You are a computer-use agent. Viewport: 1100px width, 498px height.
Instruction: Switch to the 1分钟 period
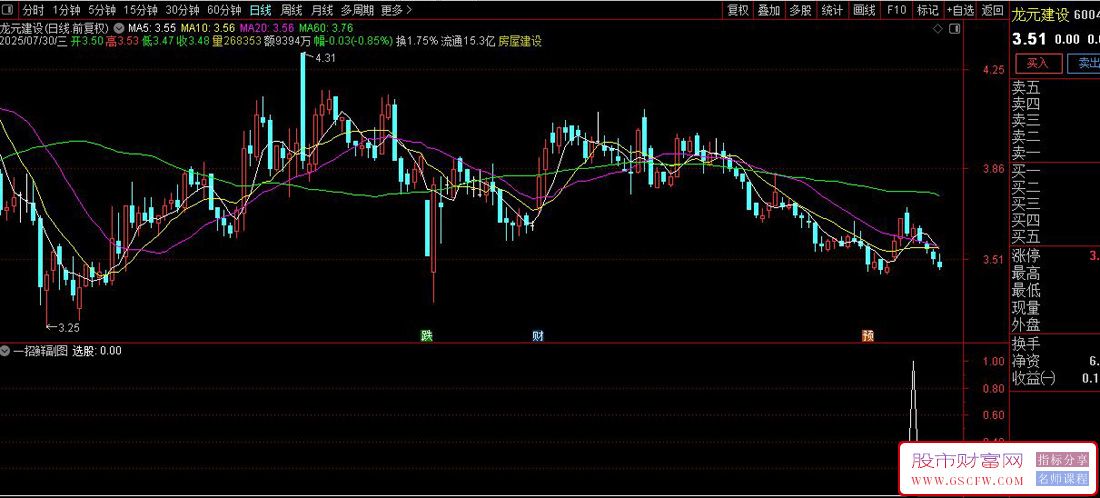[66, 10]
